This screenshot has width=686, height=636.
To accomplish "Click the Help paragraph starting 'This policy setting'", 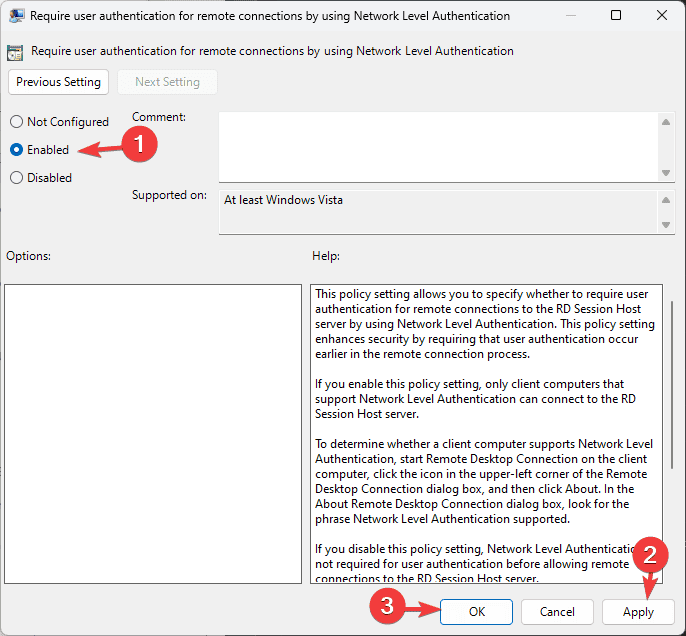I will pyautogui.click(x=485, y=324).
